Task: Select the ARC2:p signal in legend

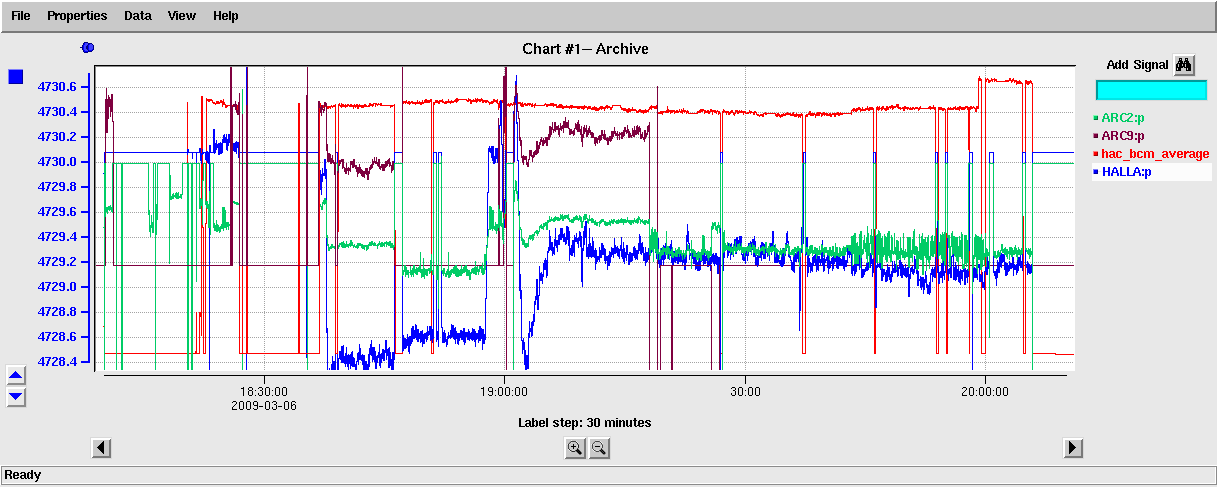Action: point(1123,118)
